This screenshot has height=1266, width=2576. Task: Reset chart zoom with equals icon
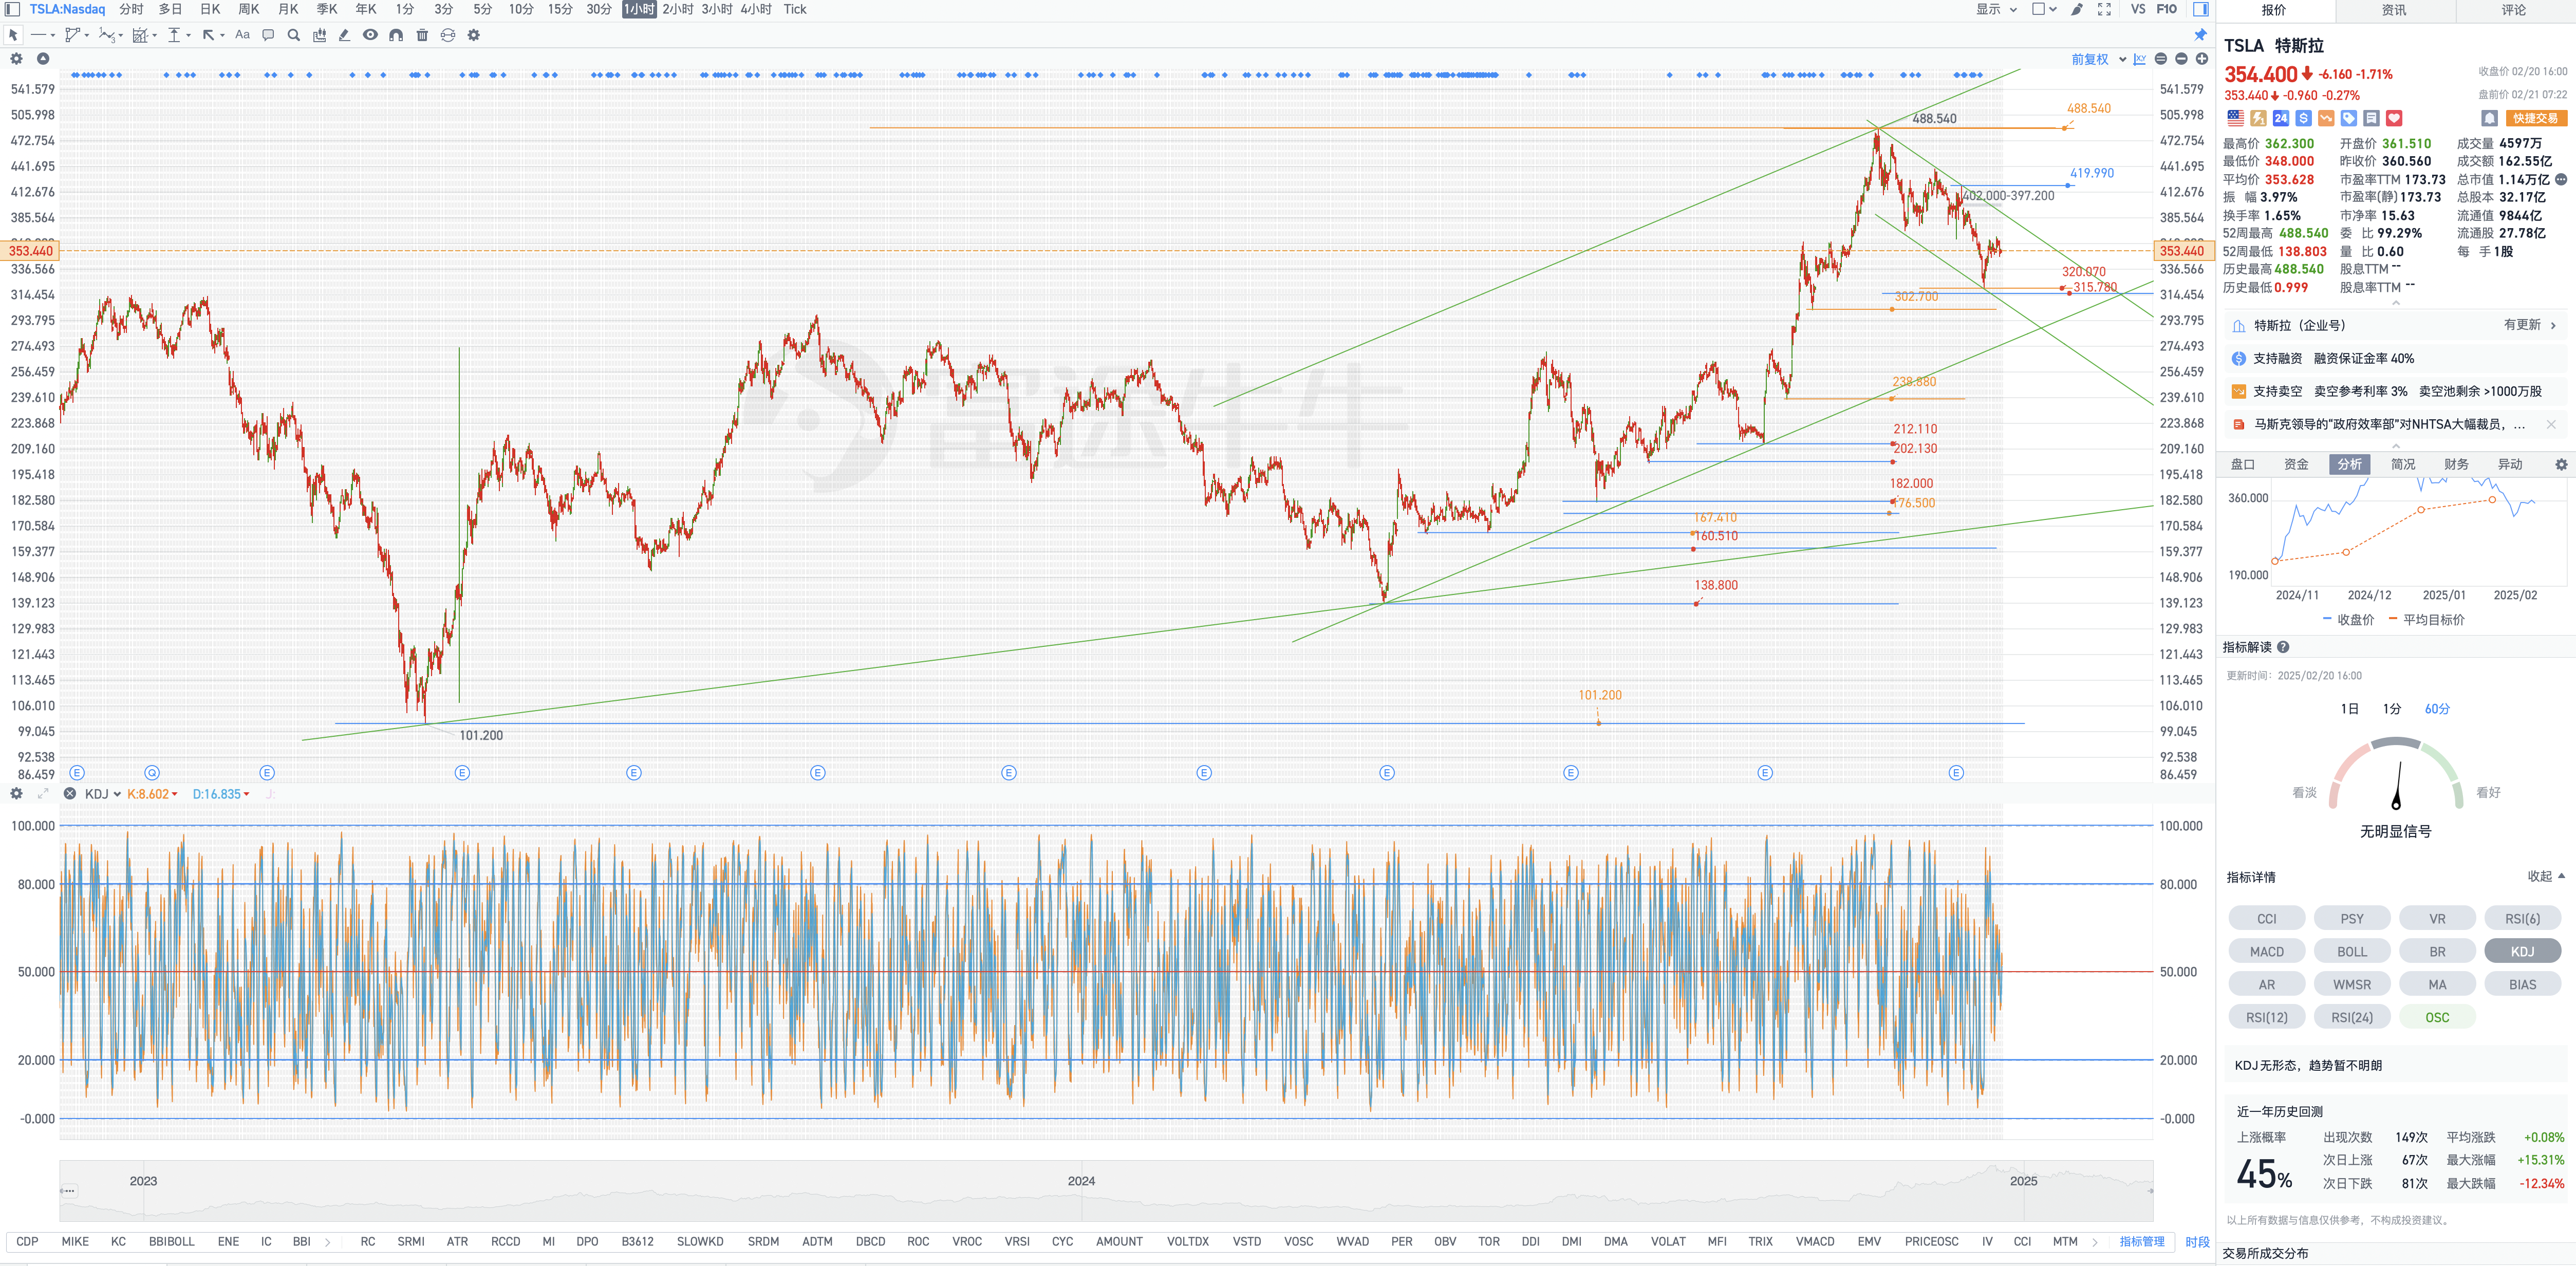(2161, 59)
